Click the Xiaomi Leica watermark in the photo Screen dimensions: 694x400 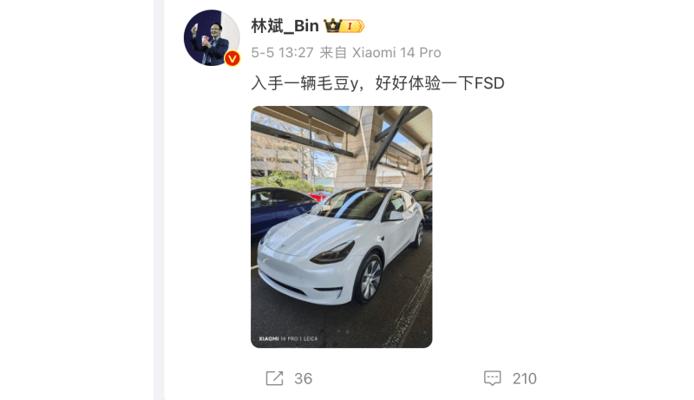[288, 338]
